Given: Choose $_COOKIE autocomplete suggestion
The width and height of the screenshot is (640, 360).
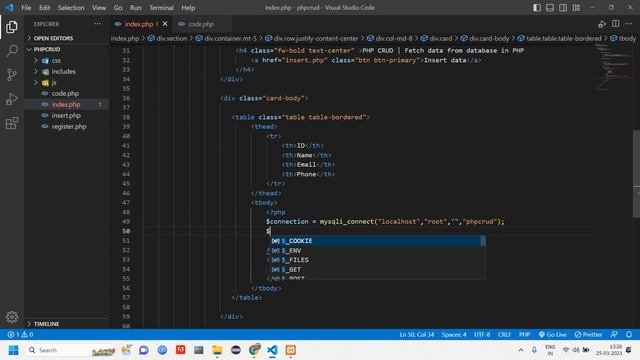Looking at the screenshot, I should (x=378, y=241).
